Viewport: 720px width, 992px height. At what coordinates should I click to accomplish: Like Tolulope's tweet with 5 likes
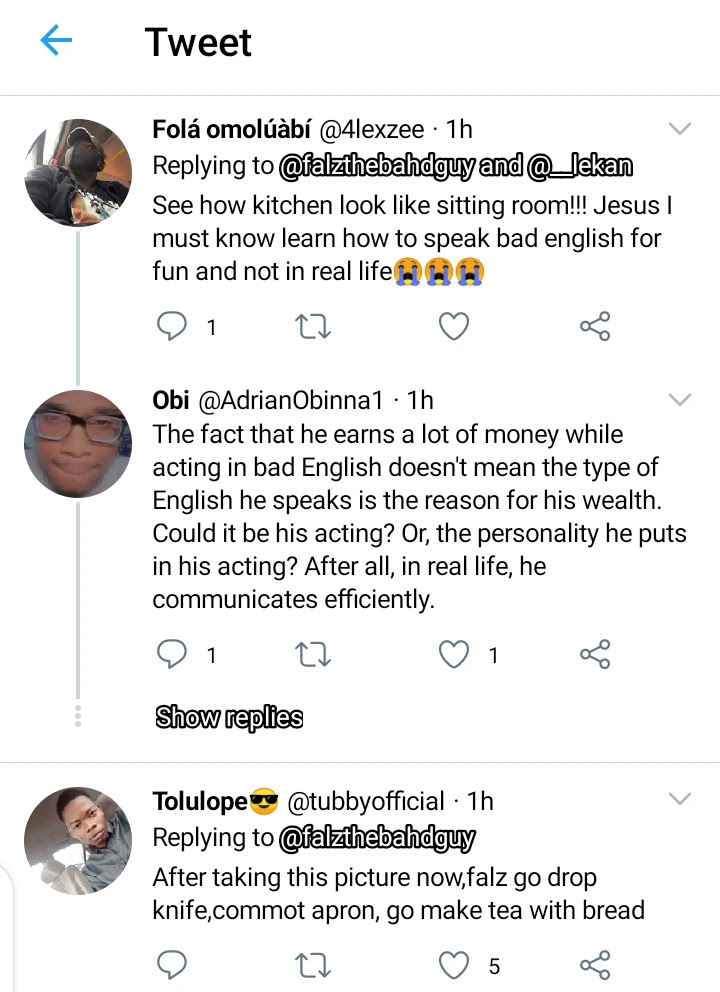(x=455, y=965)
